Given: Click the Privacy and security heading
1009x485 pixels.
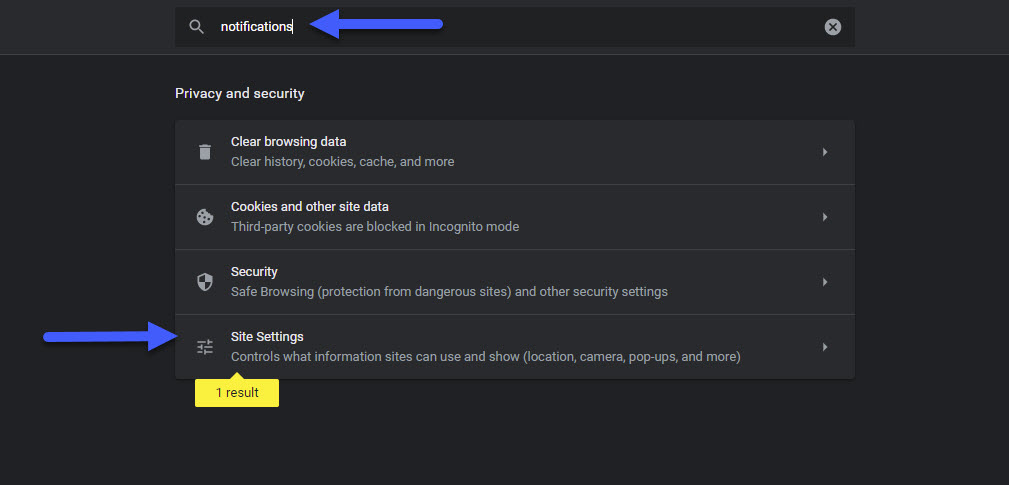Looking at the screenshot, I should (239, 94).
